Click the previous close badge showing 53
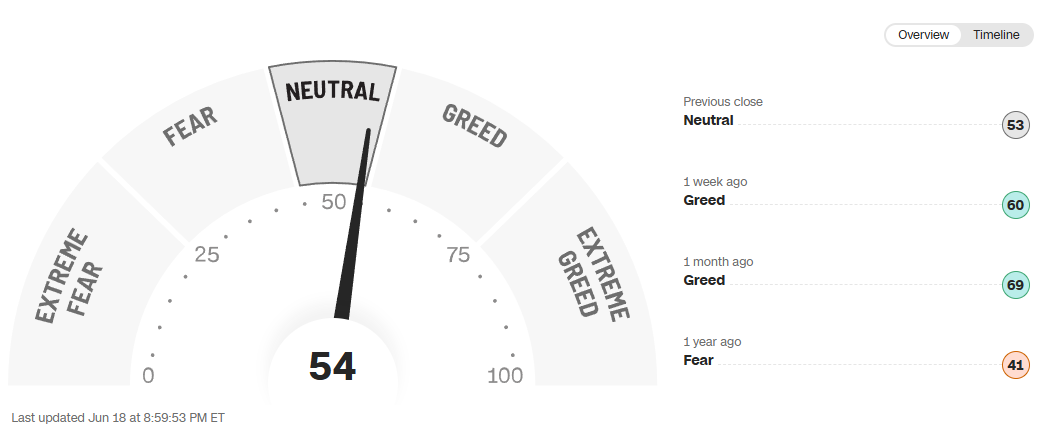Image resolution: width=1046 pixels, height=442 pixels. pos(1016,126)
